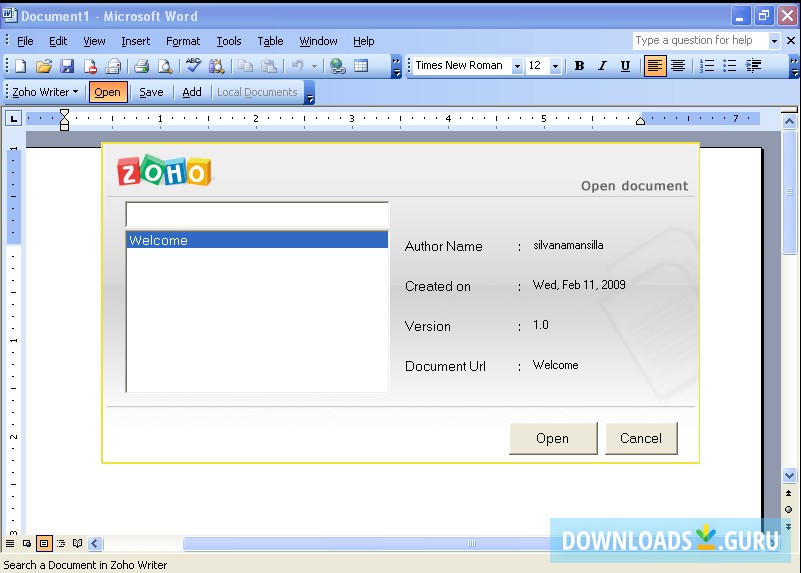Image resolution: width=801 pixels, height=573 pixels.
Task: Open the Tools menu
Action: [228, 41]
